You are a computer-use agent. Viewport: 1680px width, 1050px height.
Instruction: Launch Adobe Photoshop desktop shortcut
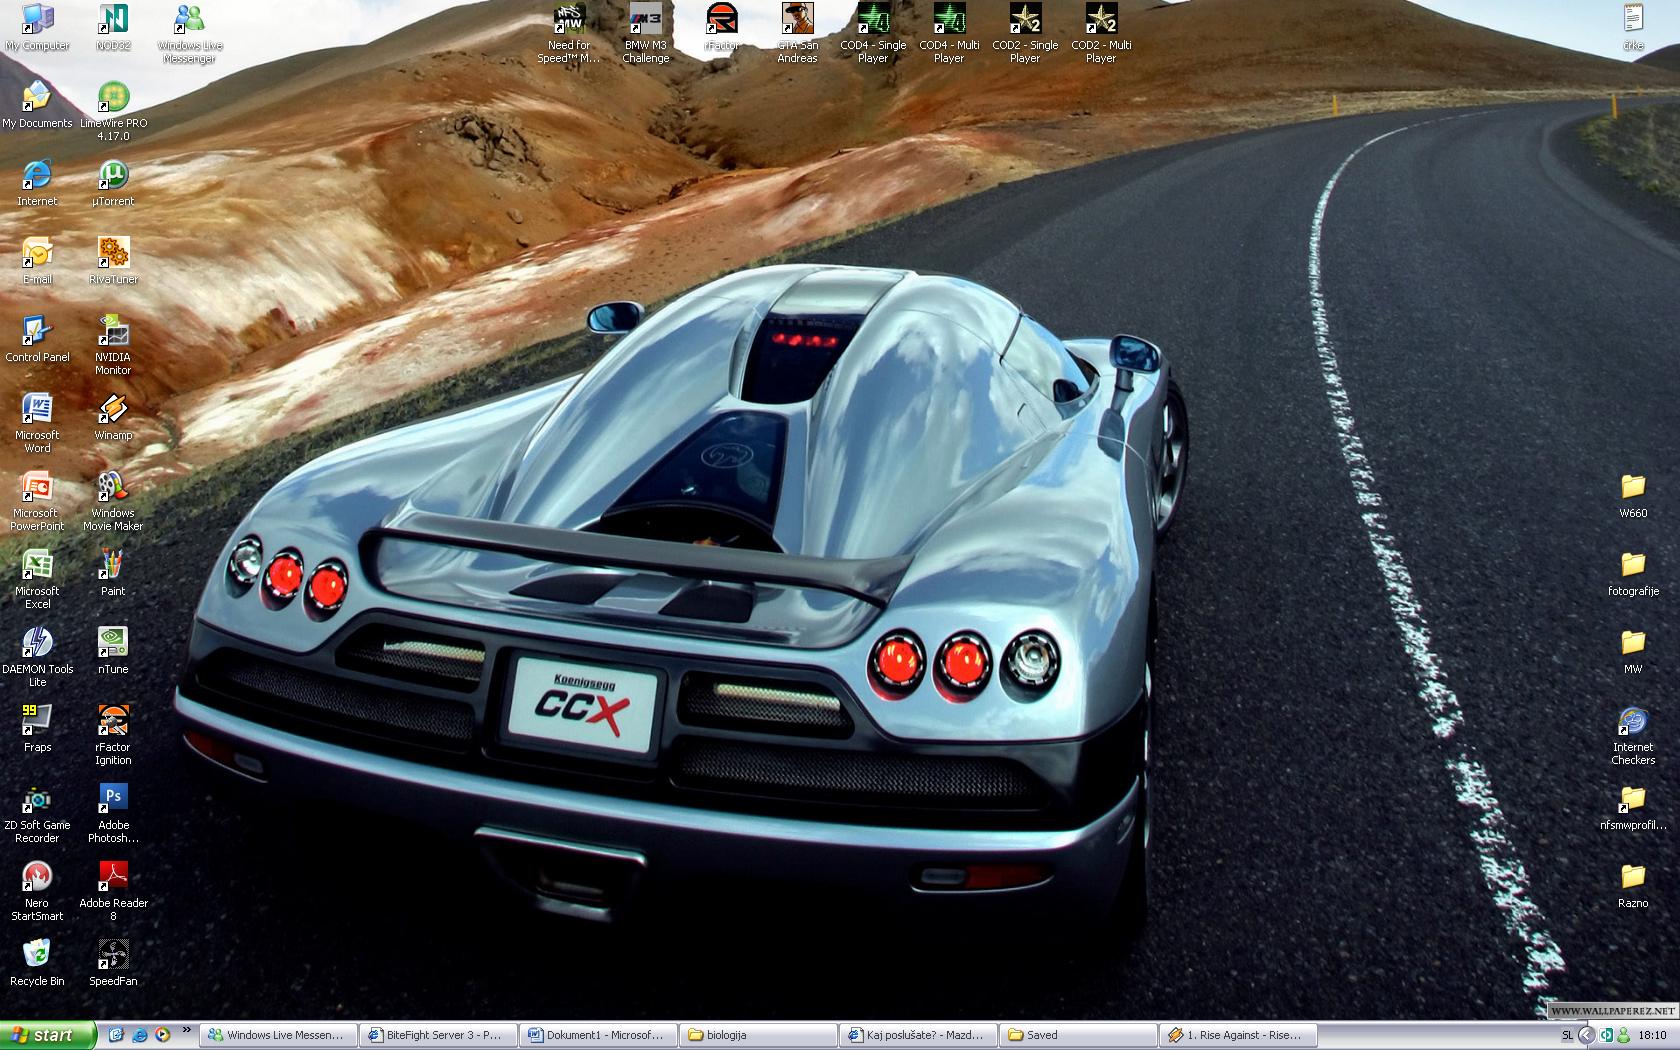coord(113,813)
